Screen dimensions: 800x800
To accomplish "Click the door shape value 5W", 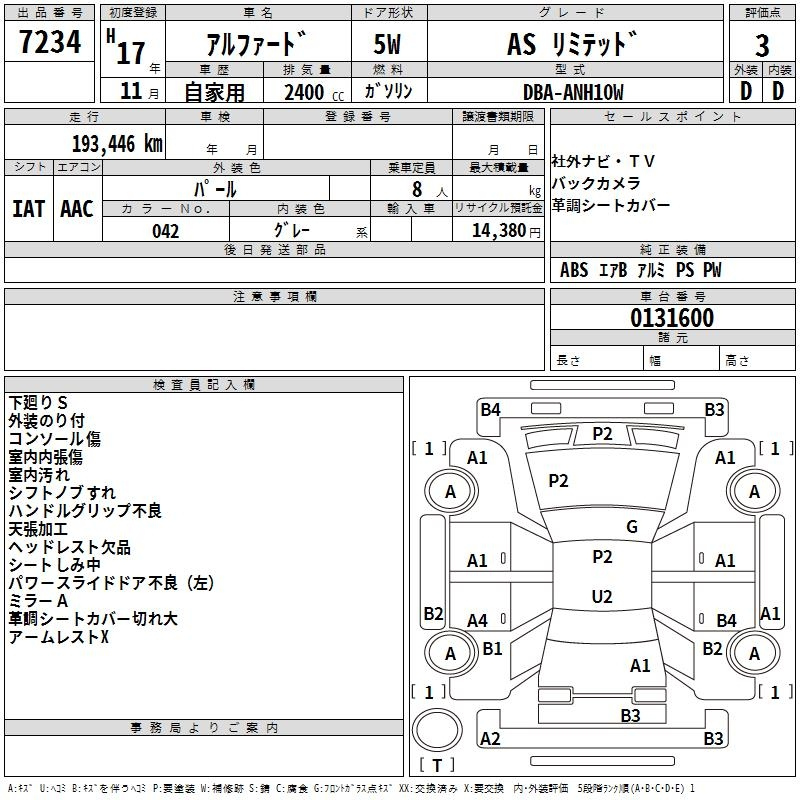I will coord(387,44).
